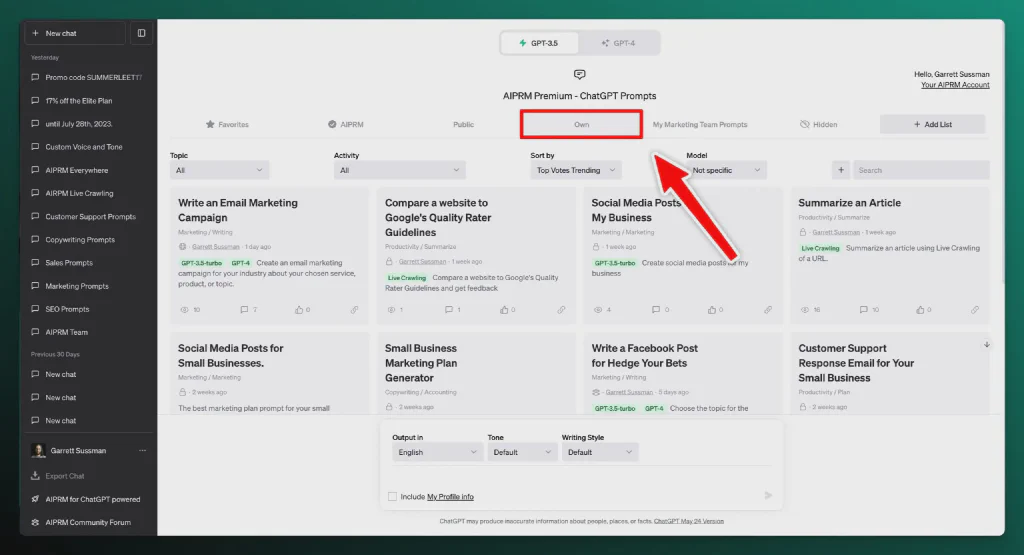Image resolution: width=1024 pixels, height=555 pixels.
Task: Open chat Promo code SUMMERLEET
Action: (88, 77)
